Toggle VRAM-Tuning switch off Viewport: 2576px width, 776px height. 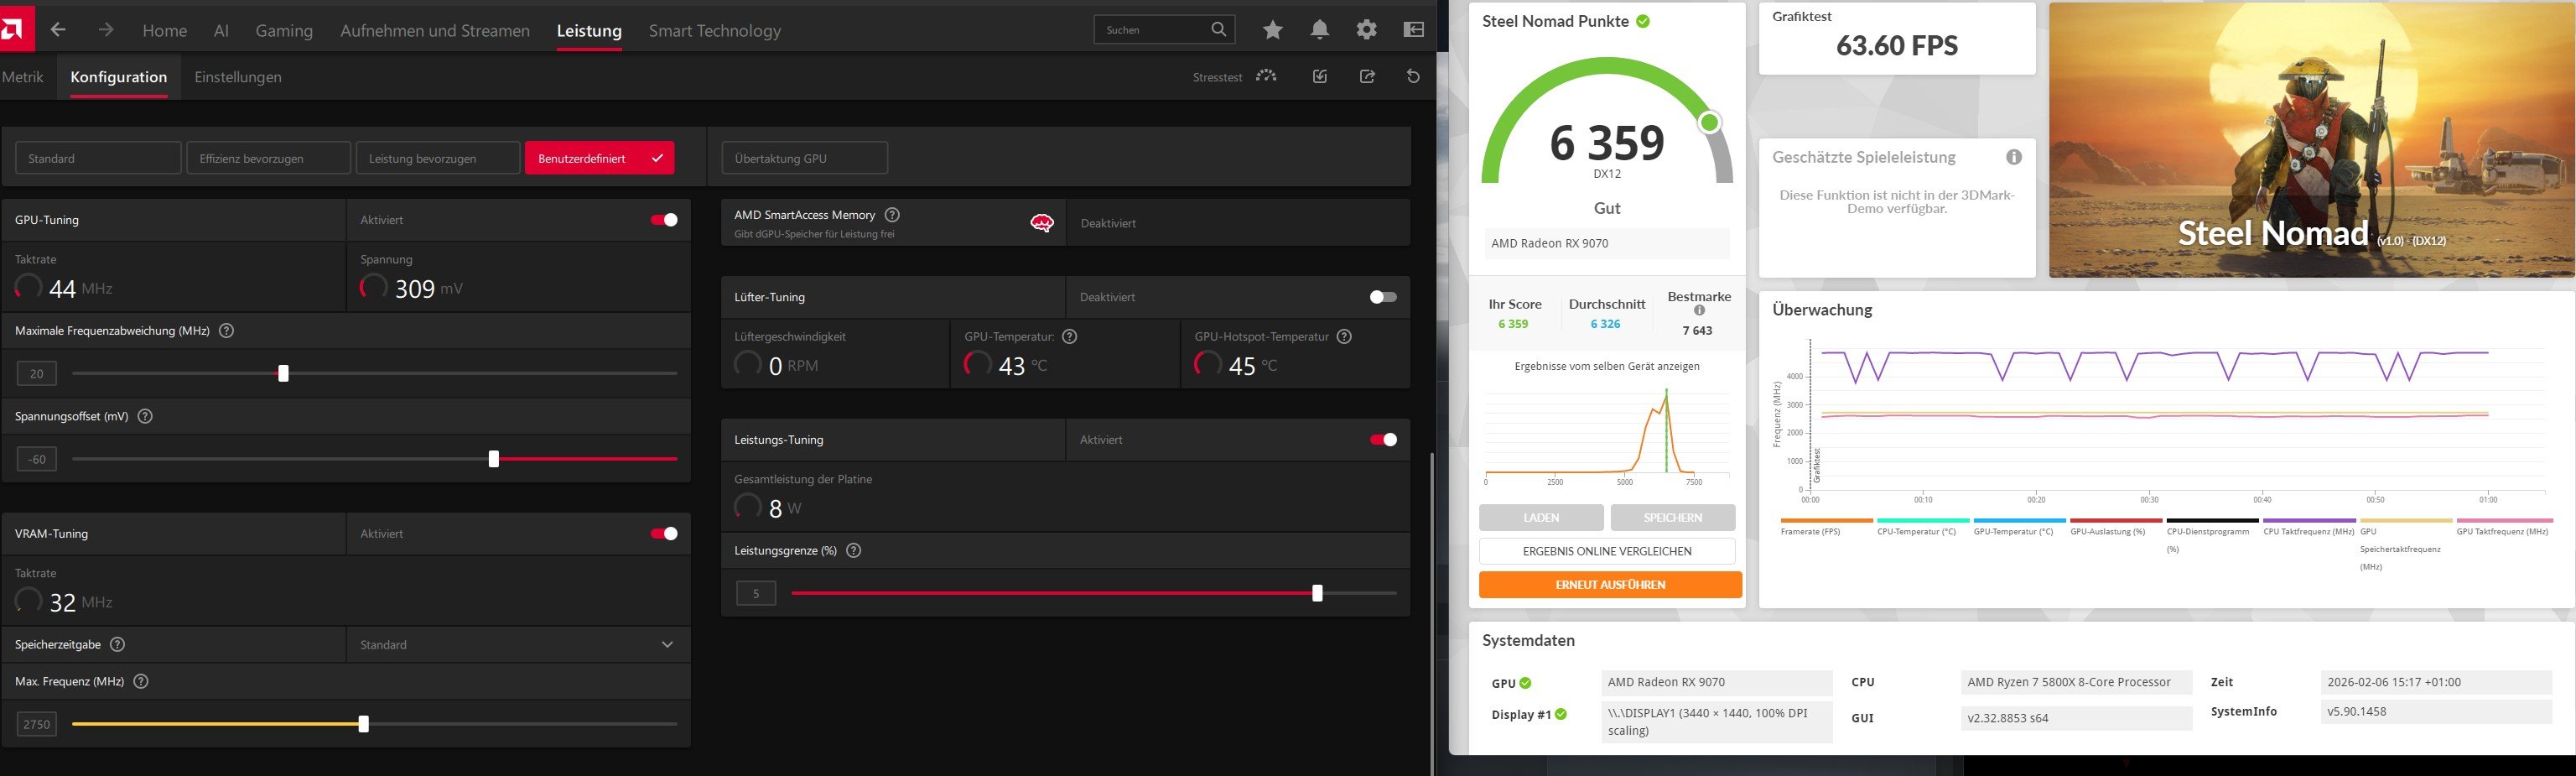[664, 534]
